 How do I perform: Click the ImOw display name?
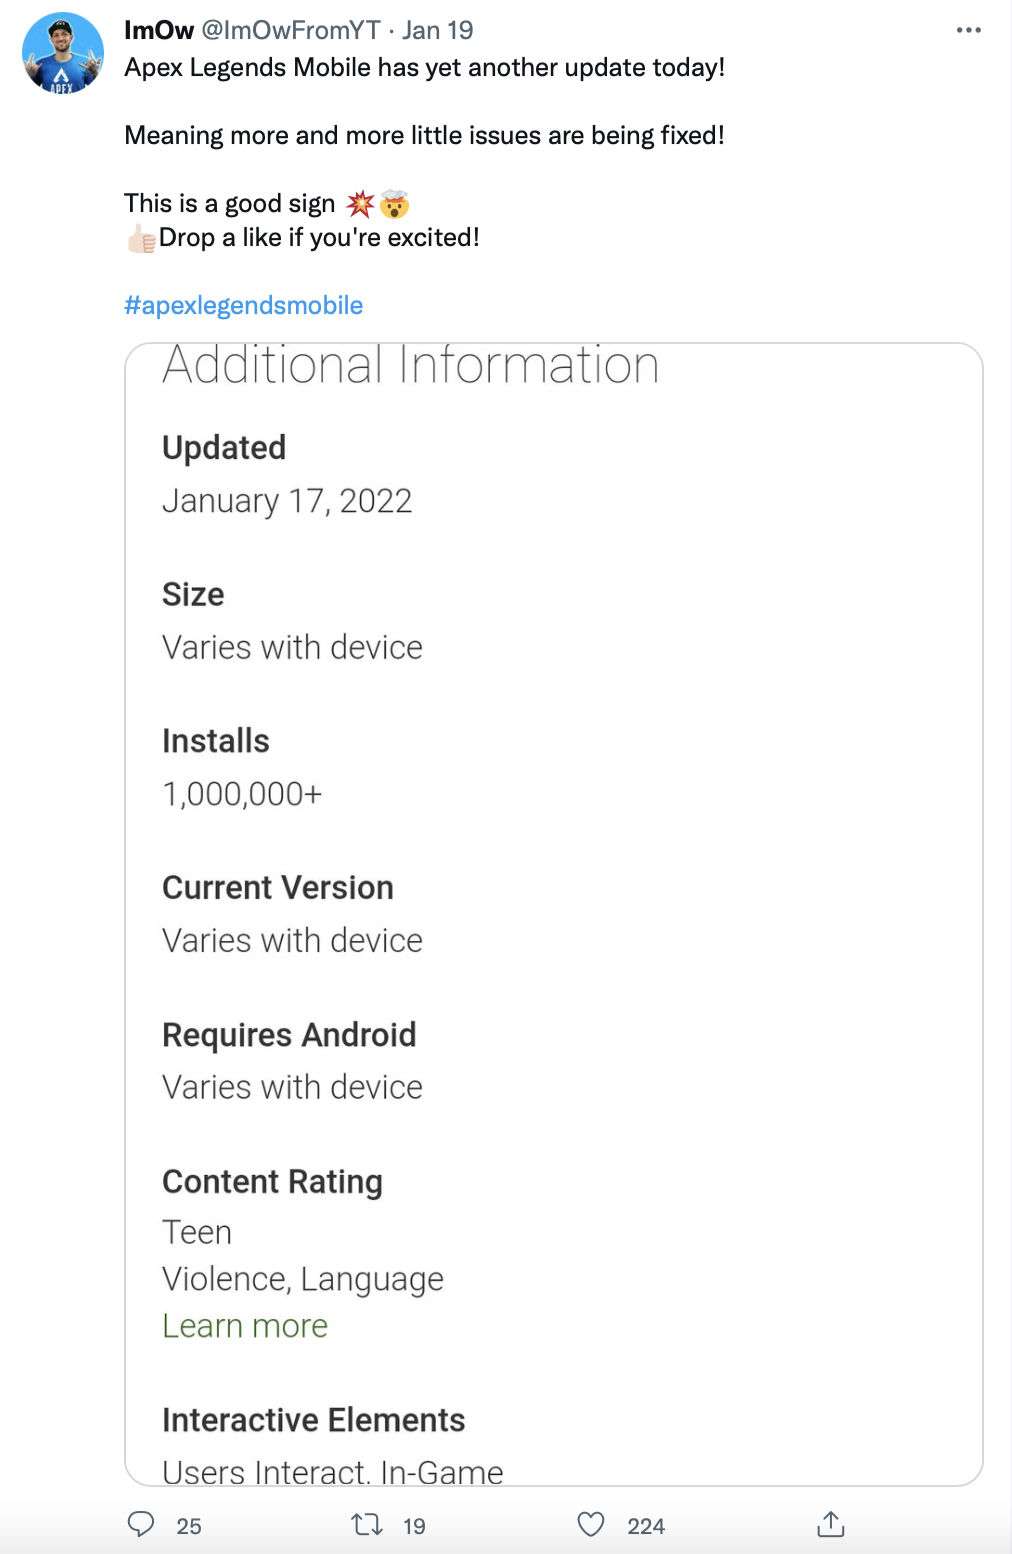tap(158, 30)
